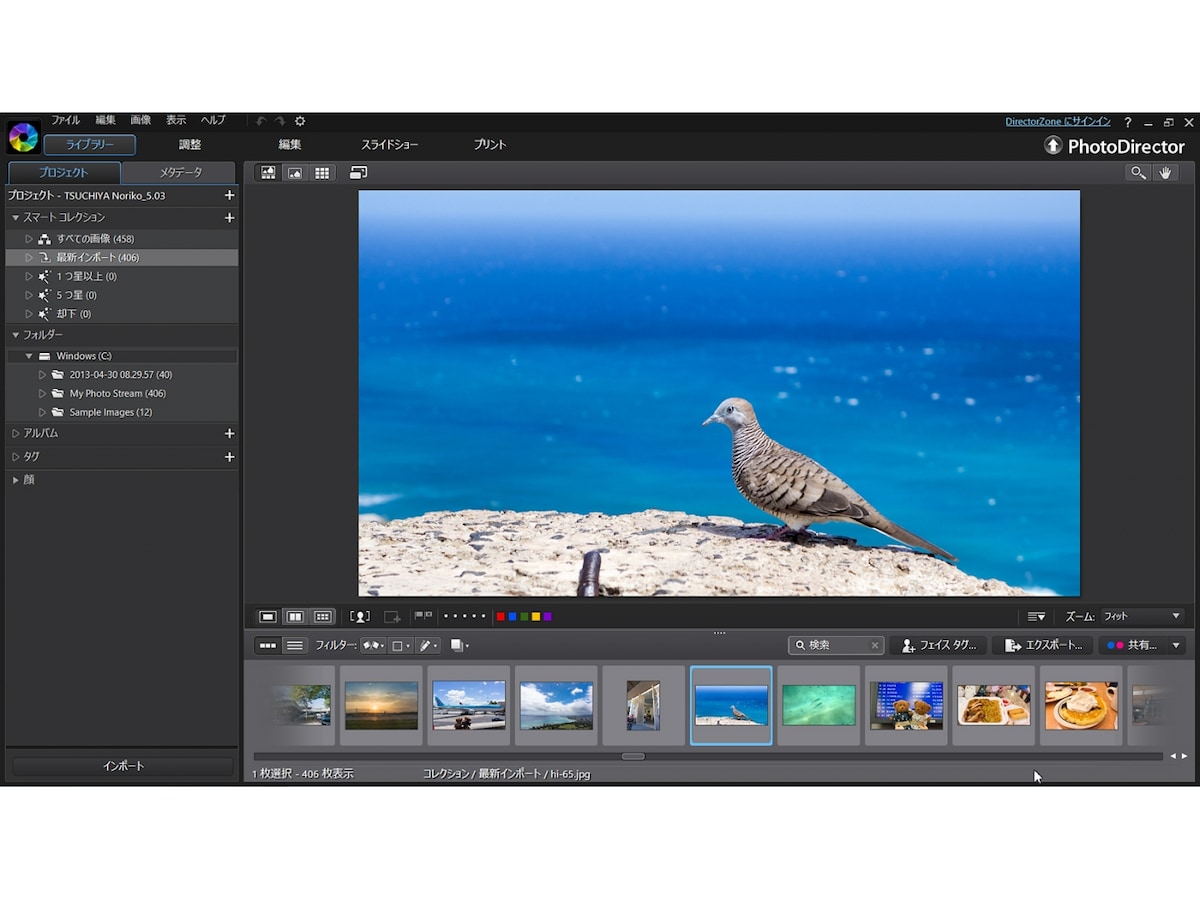Switch to the プリント module tab

pyautogui.click(x=490, y=145)
